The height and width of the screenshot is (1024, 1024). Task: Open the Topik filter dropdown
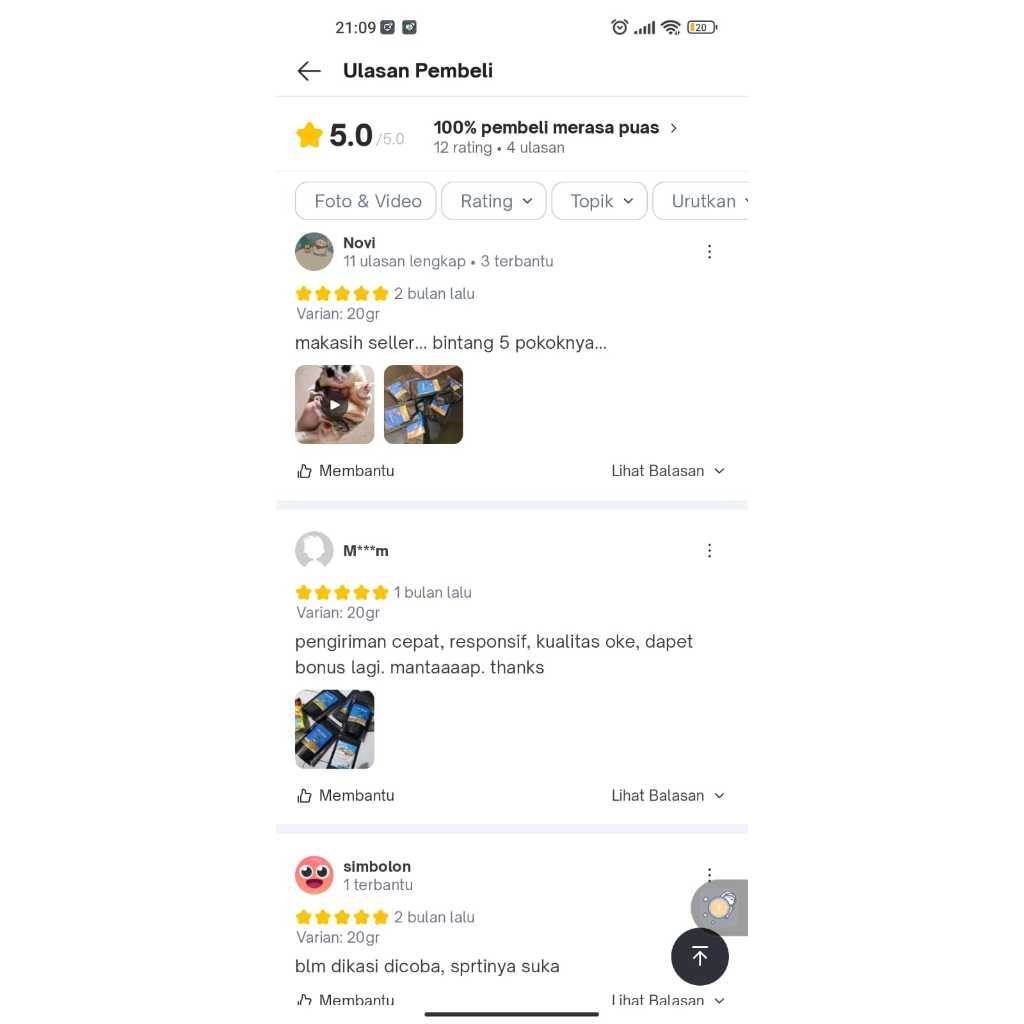coord(600,201)
